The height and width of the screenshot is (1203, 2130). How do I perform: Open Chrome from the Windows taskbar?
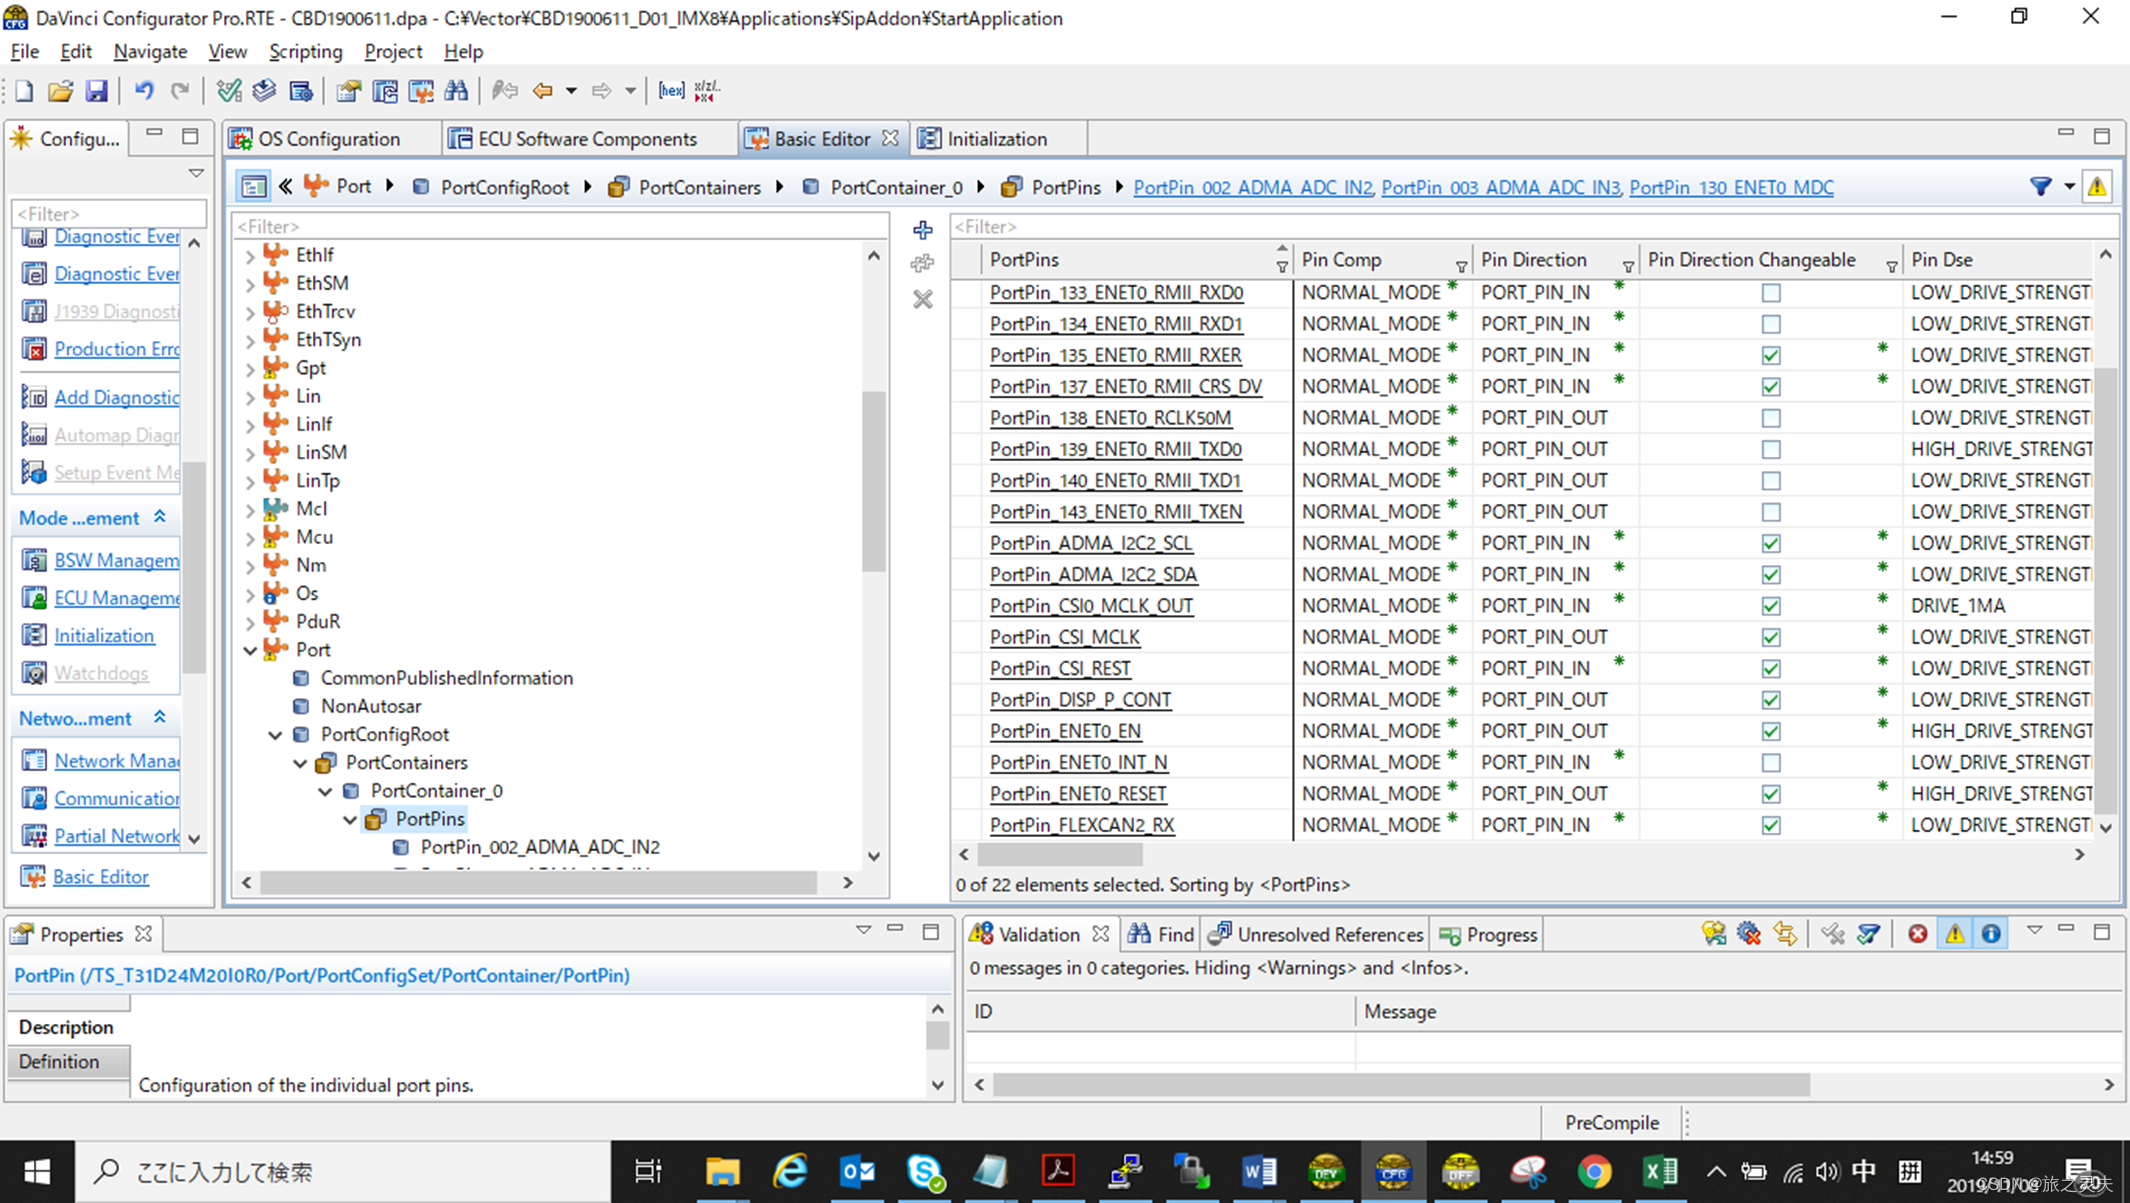point(1594,1171)
